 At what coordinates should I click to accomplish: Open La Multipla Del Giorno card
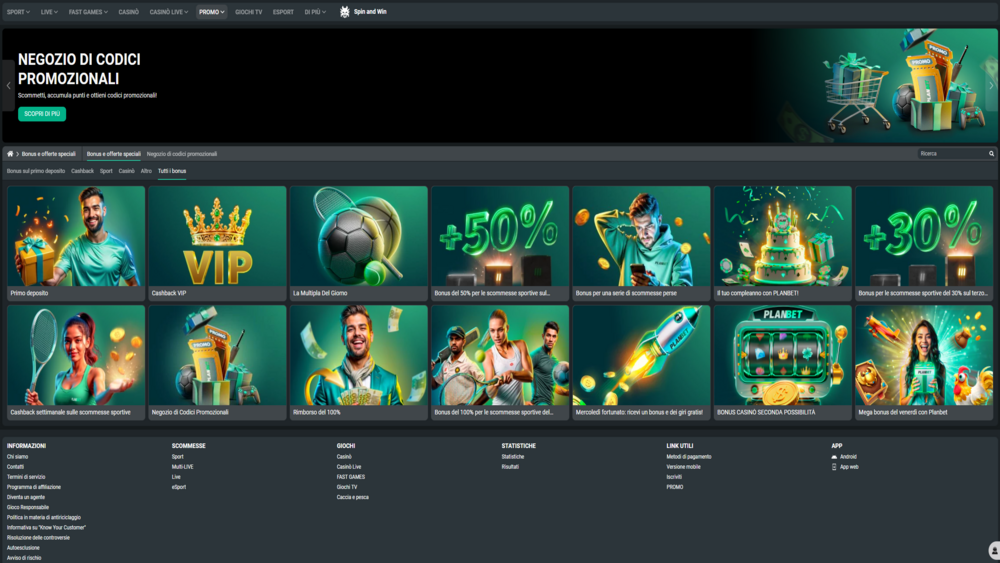pyautogui.click(x=358, y=243)
